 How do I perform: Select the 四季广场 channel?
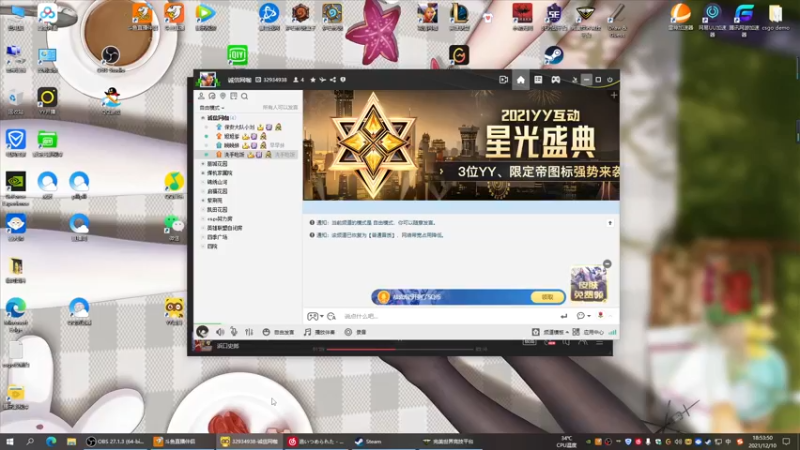(217, 237)
